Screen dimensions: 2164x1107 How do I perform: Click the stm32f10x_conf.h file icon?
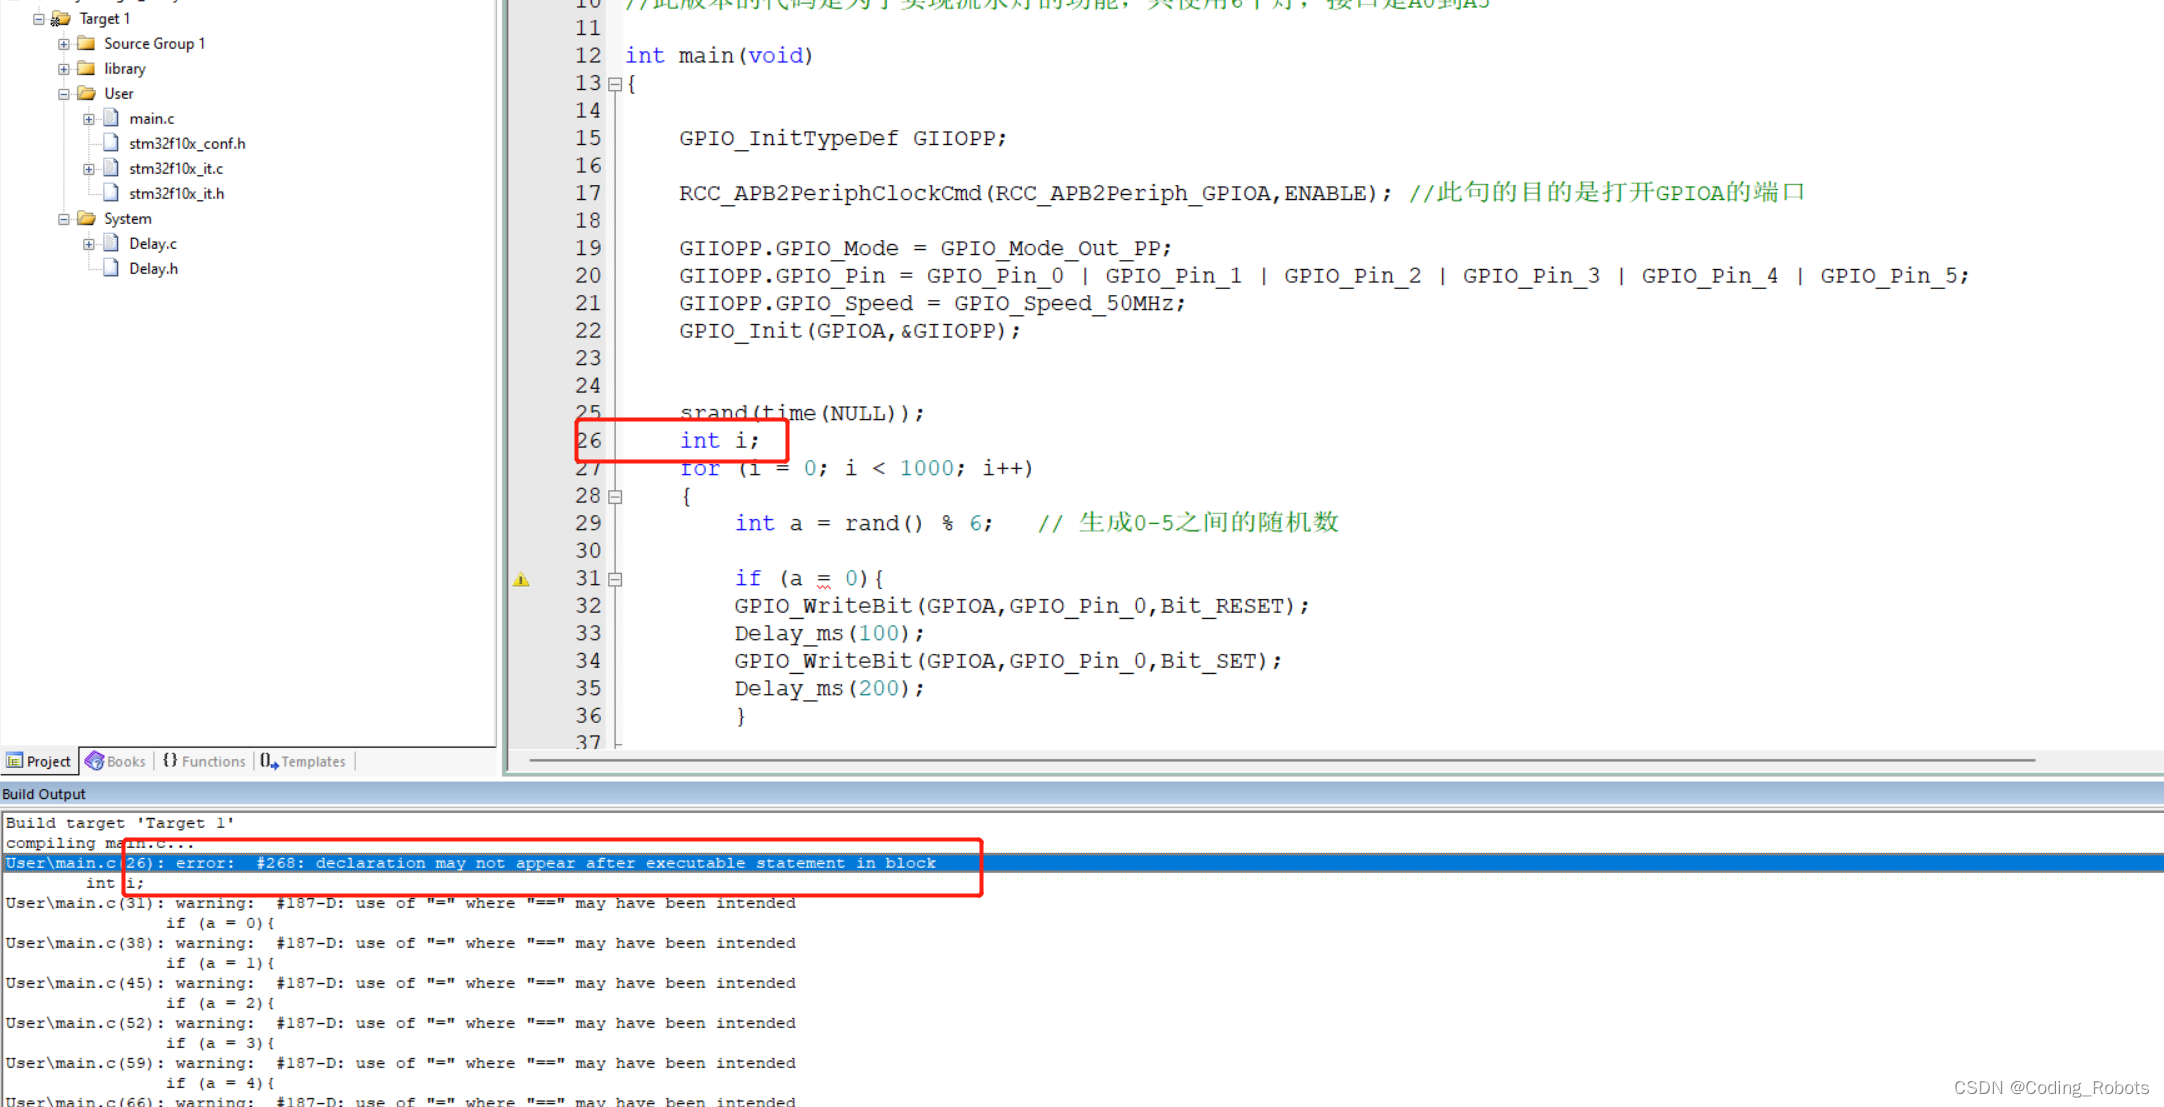111,143
